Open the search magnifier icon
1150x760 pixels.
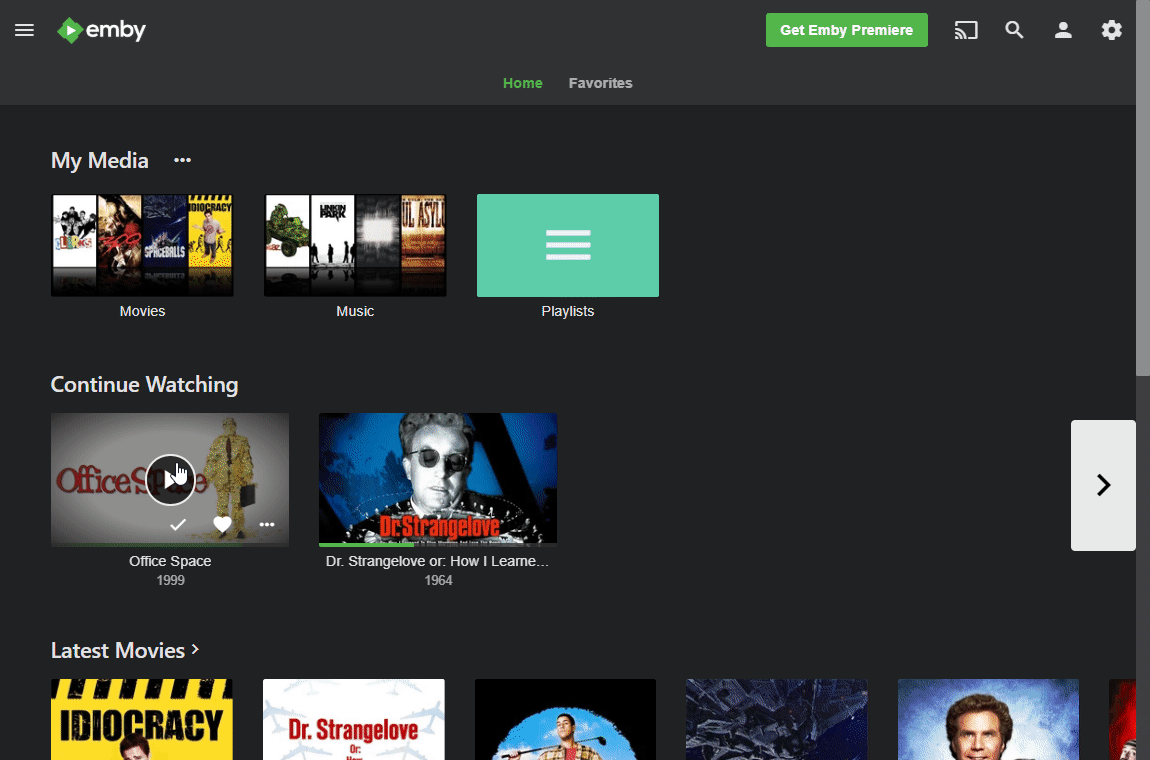[1014, 30]
